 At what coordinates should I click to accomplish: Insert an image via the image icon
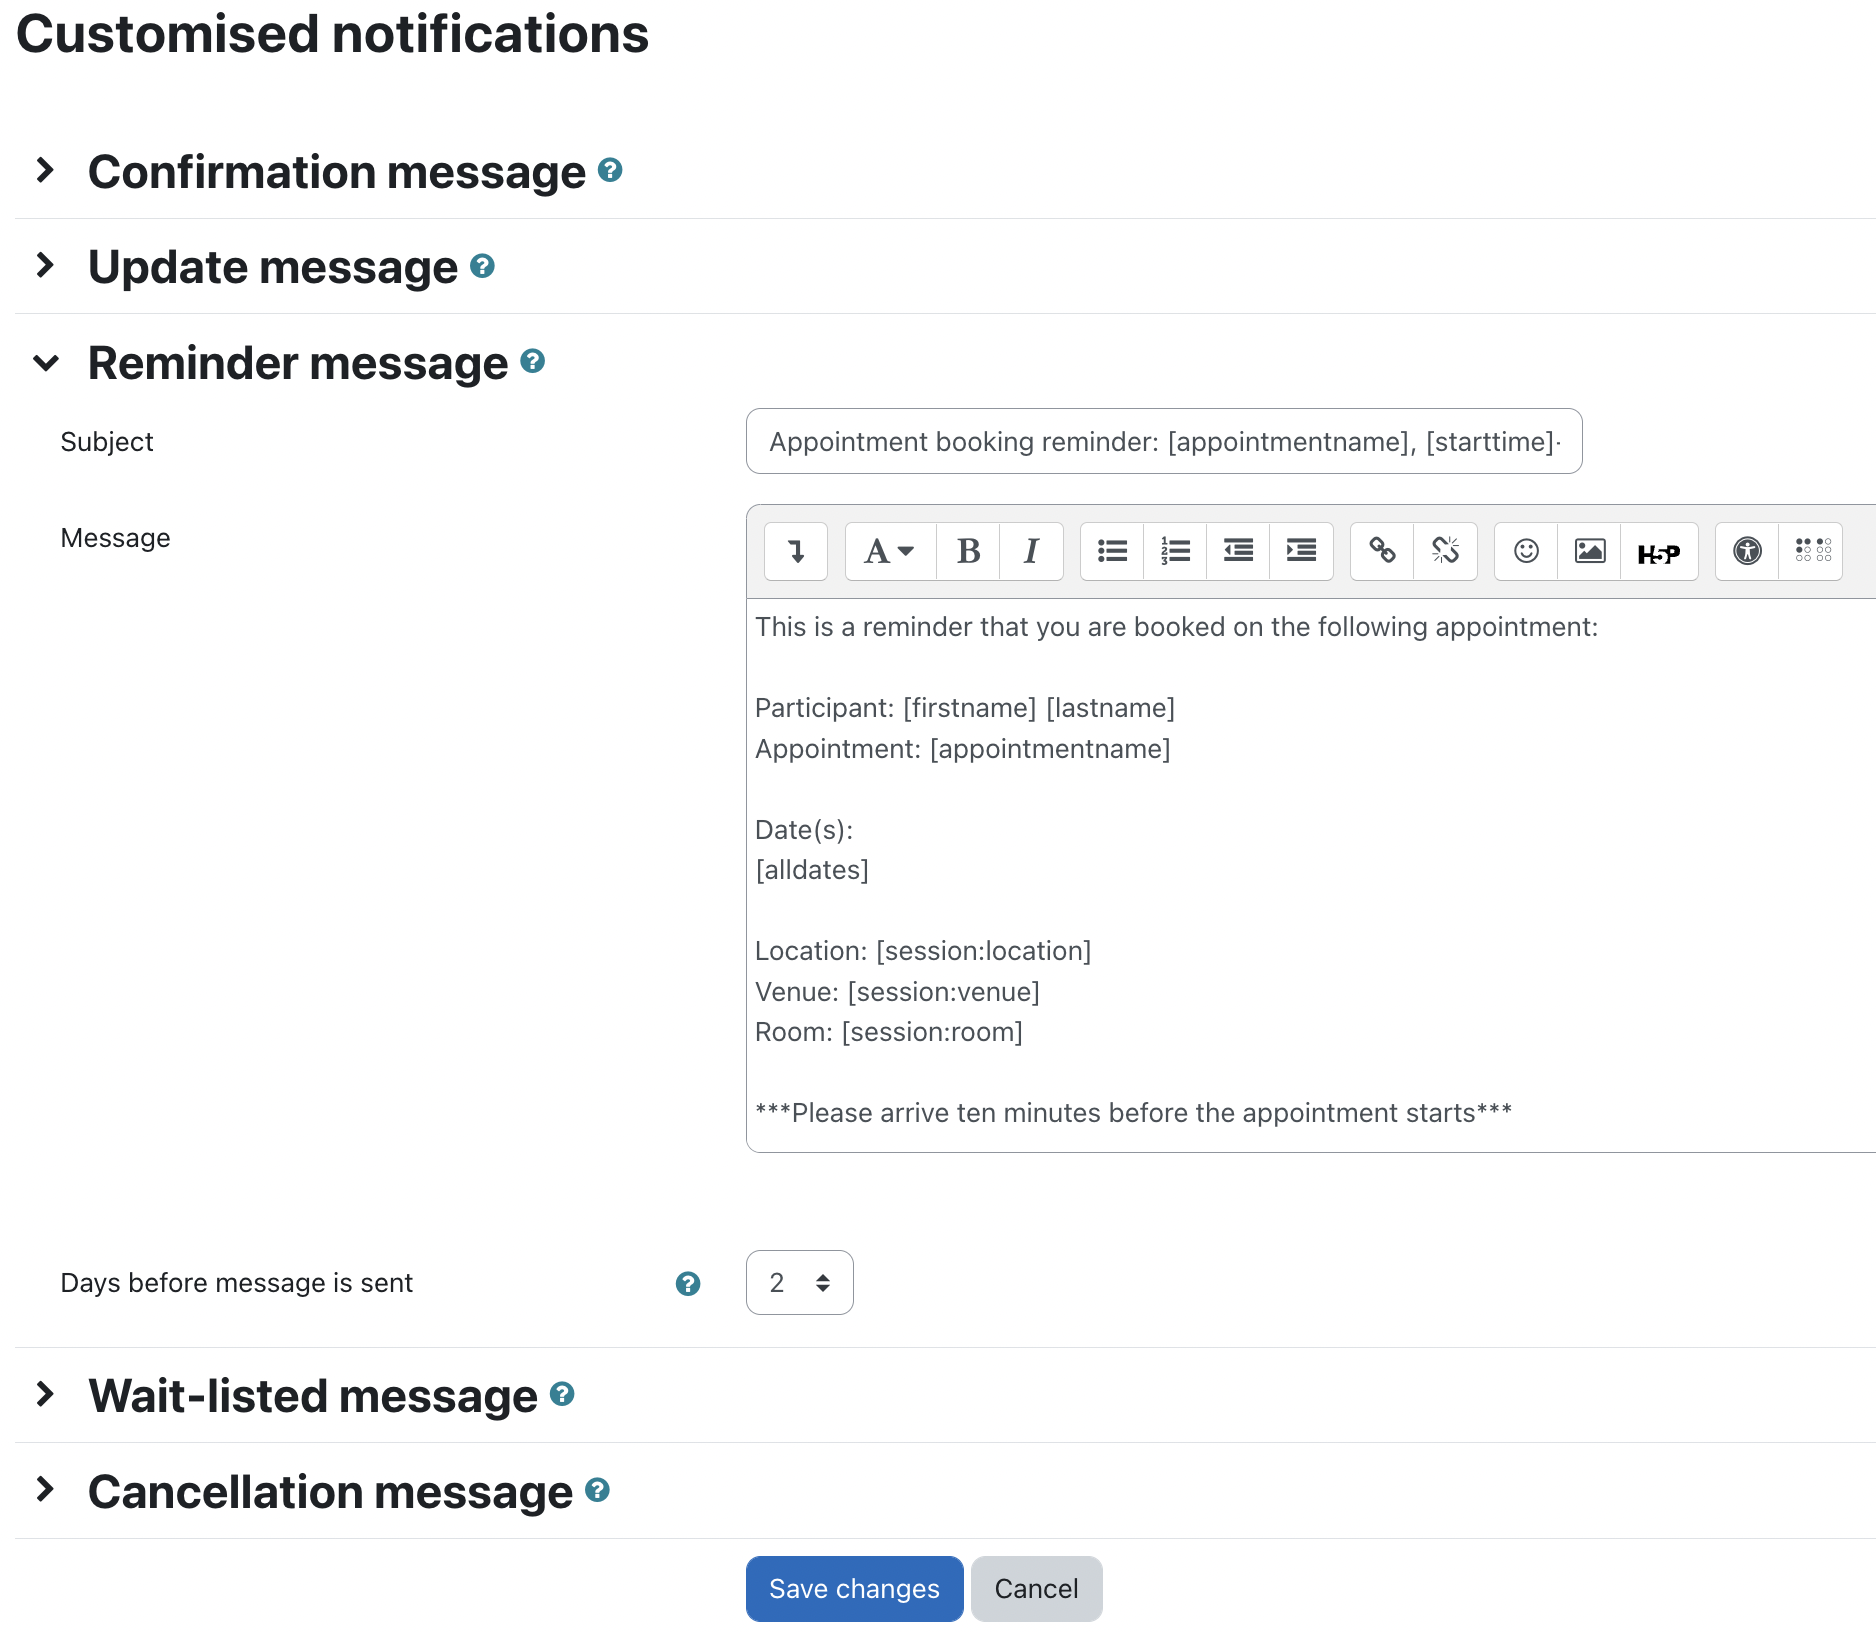1589,551
